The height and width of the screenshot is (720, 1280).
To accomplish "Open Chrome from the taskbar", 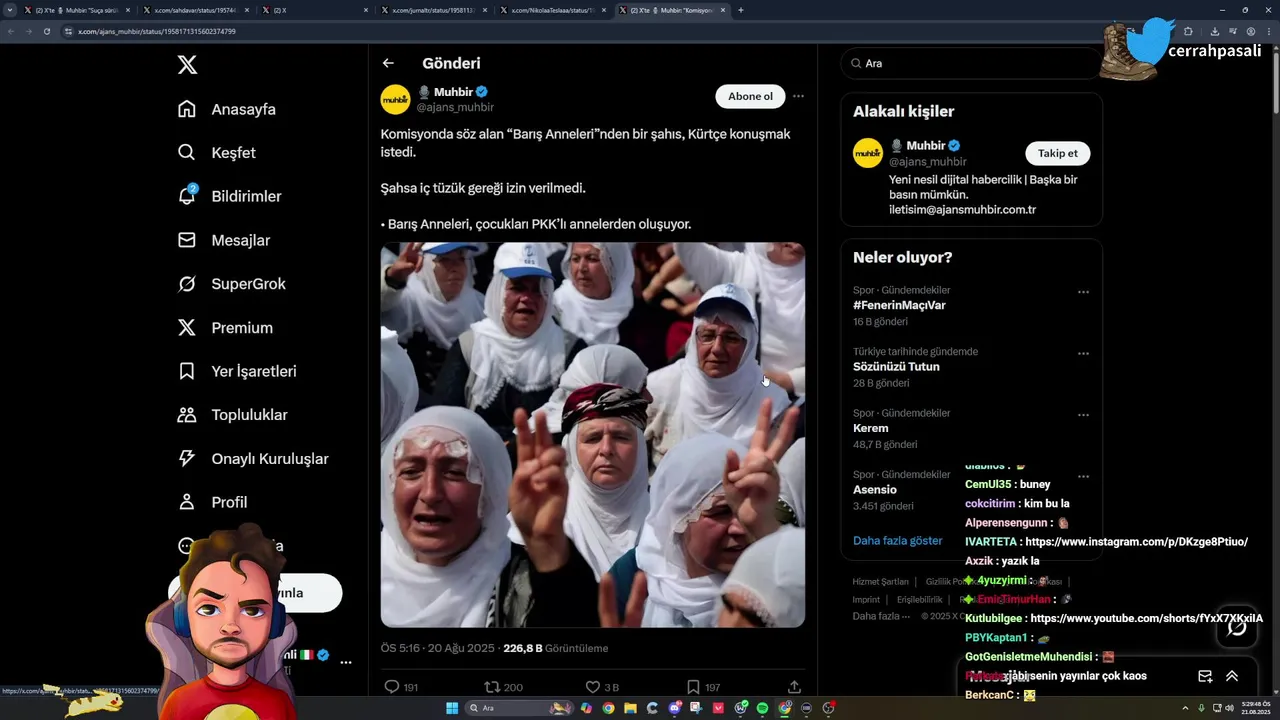I will point(609,708).
